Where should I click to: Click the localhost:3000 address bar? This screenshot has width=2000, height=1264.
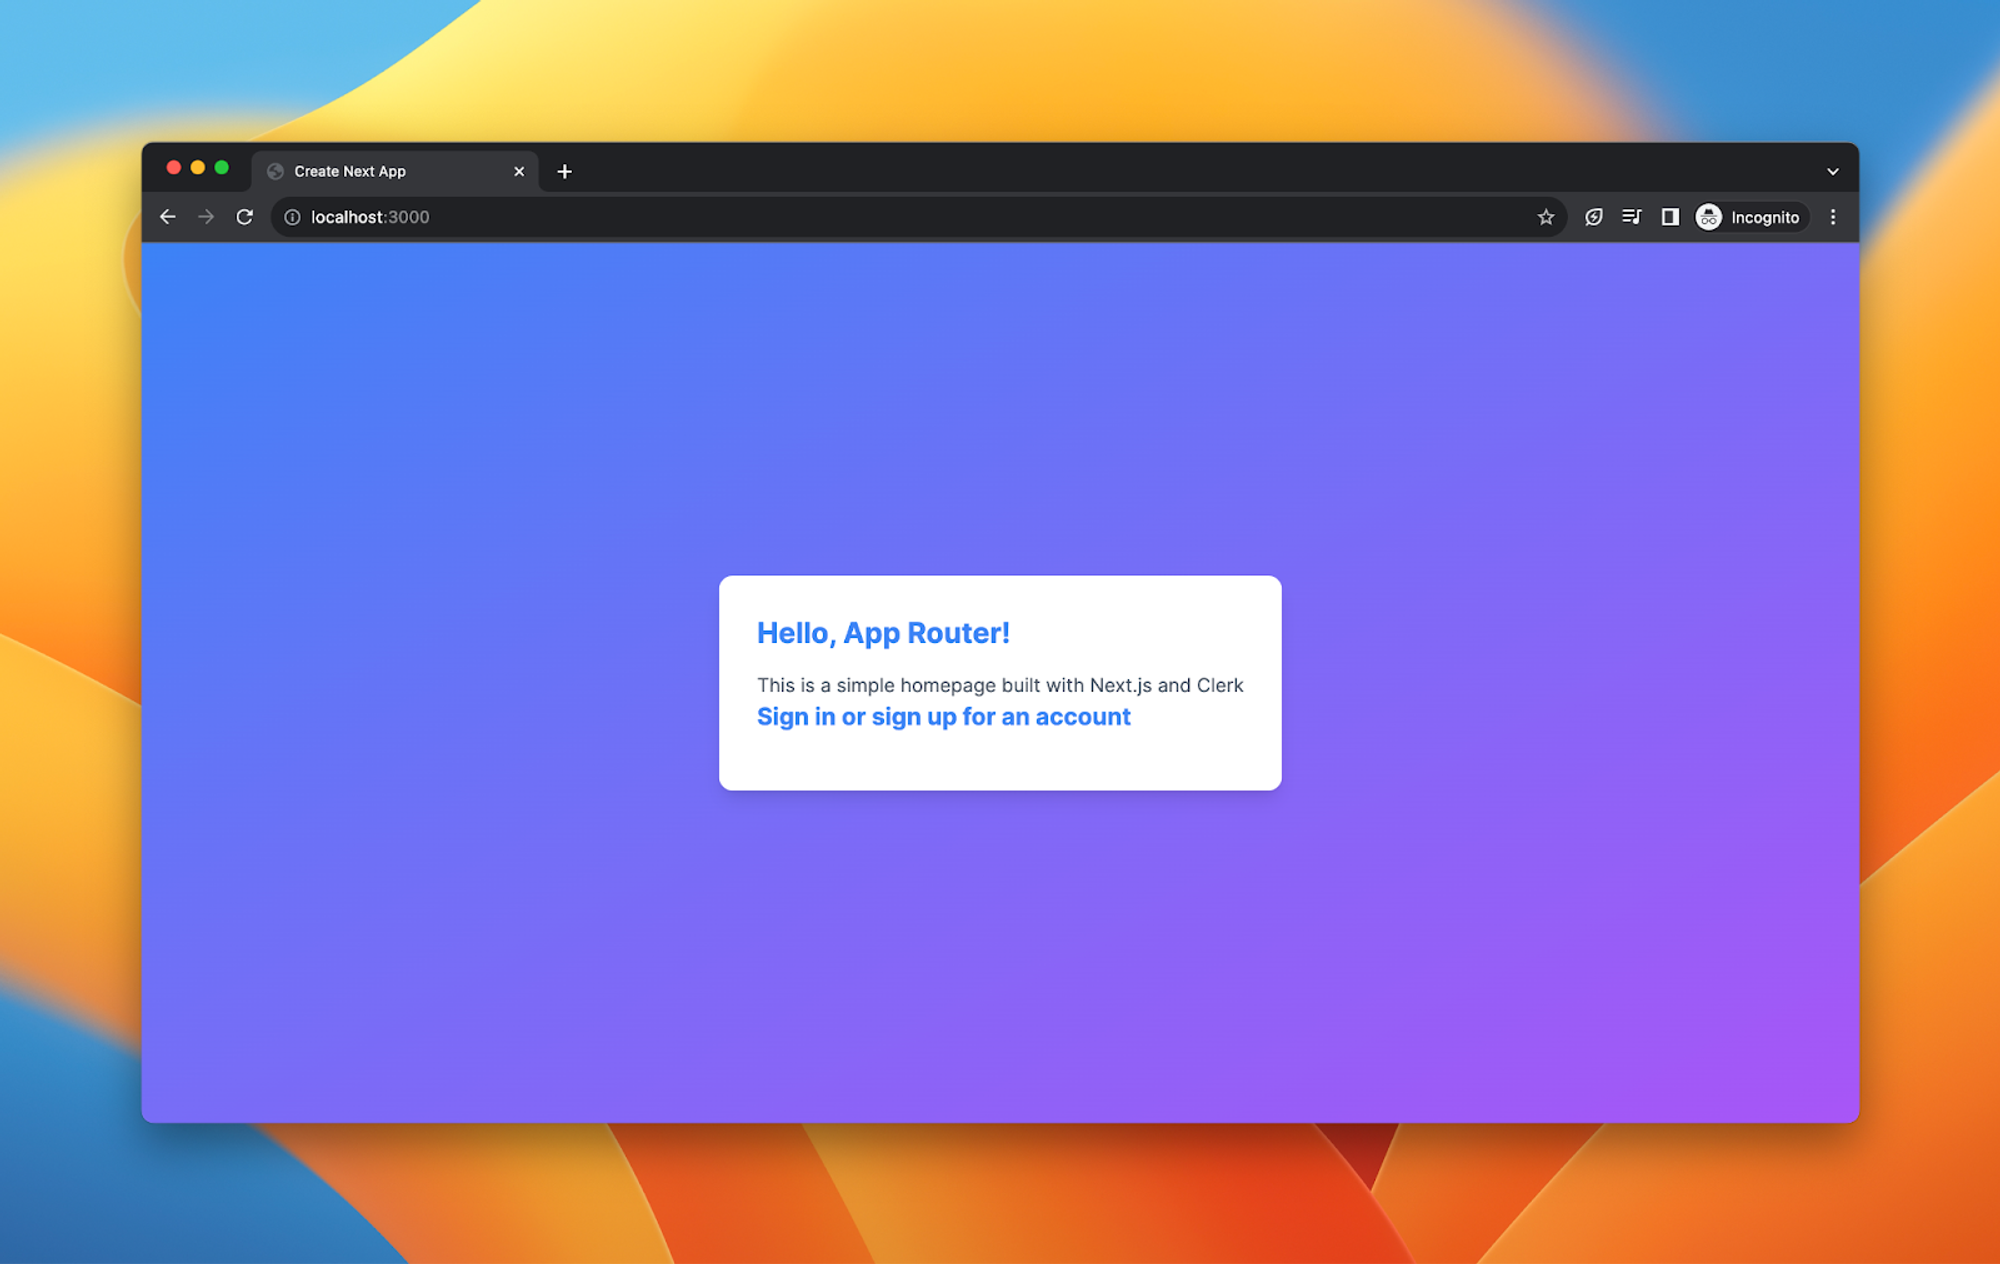click(x=918, y=217)
